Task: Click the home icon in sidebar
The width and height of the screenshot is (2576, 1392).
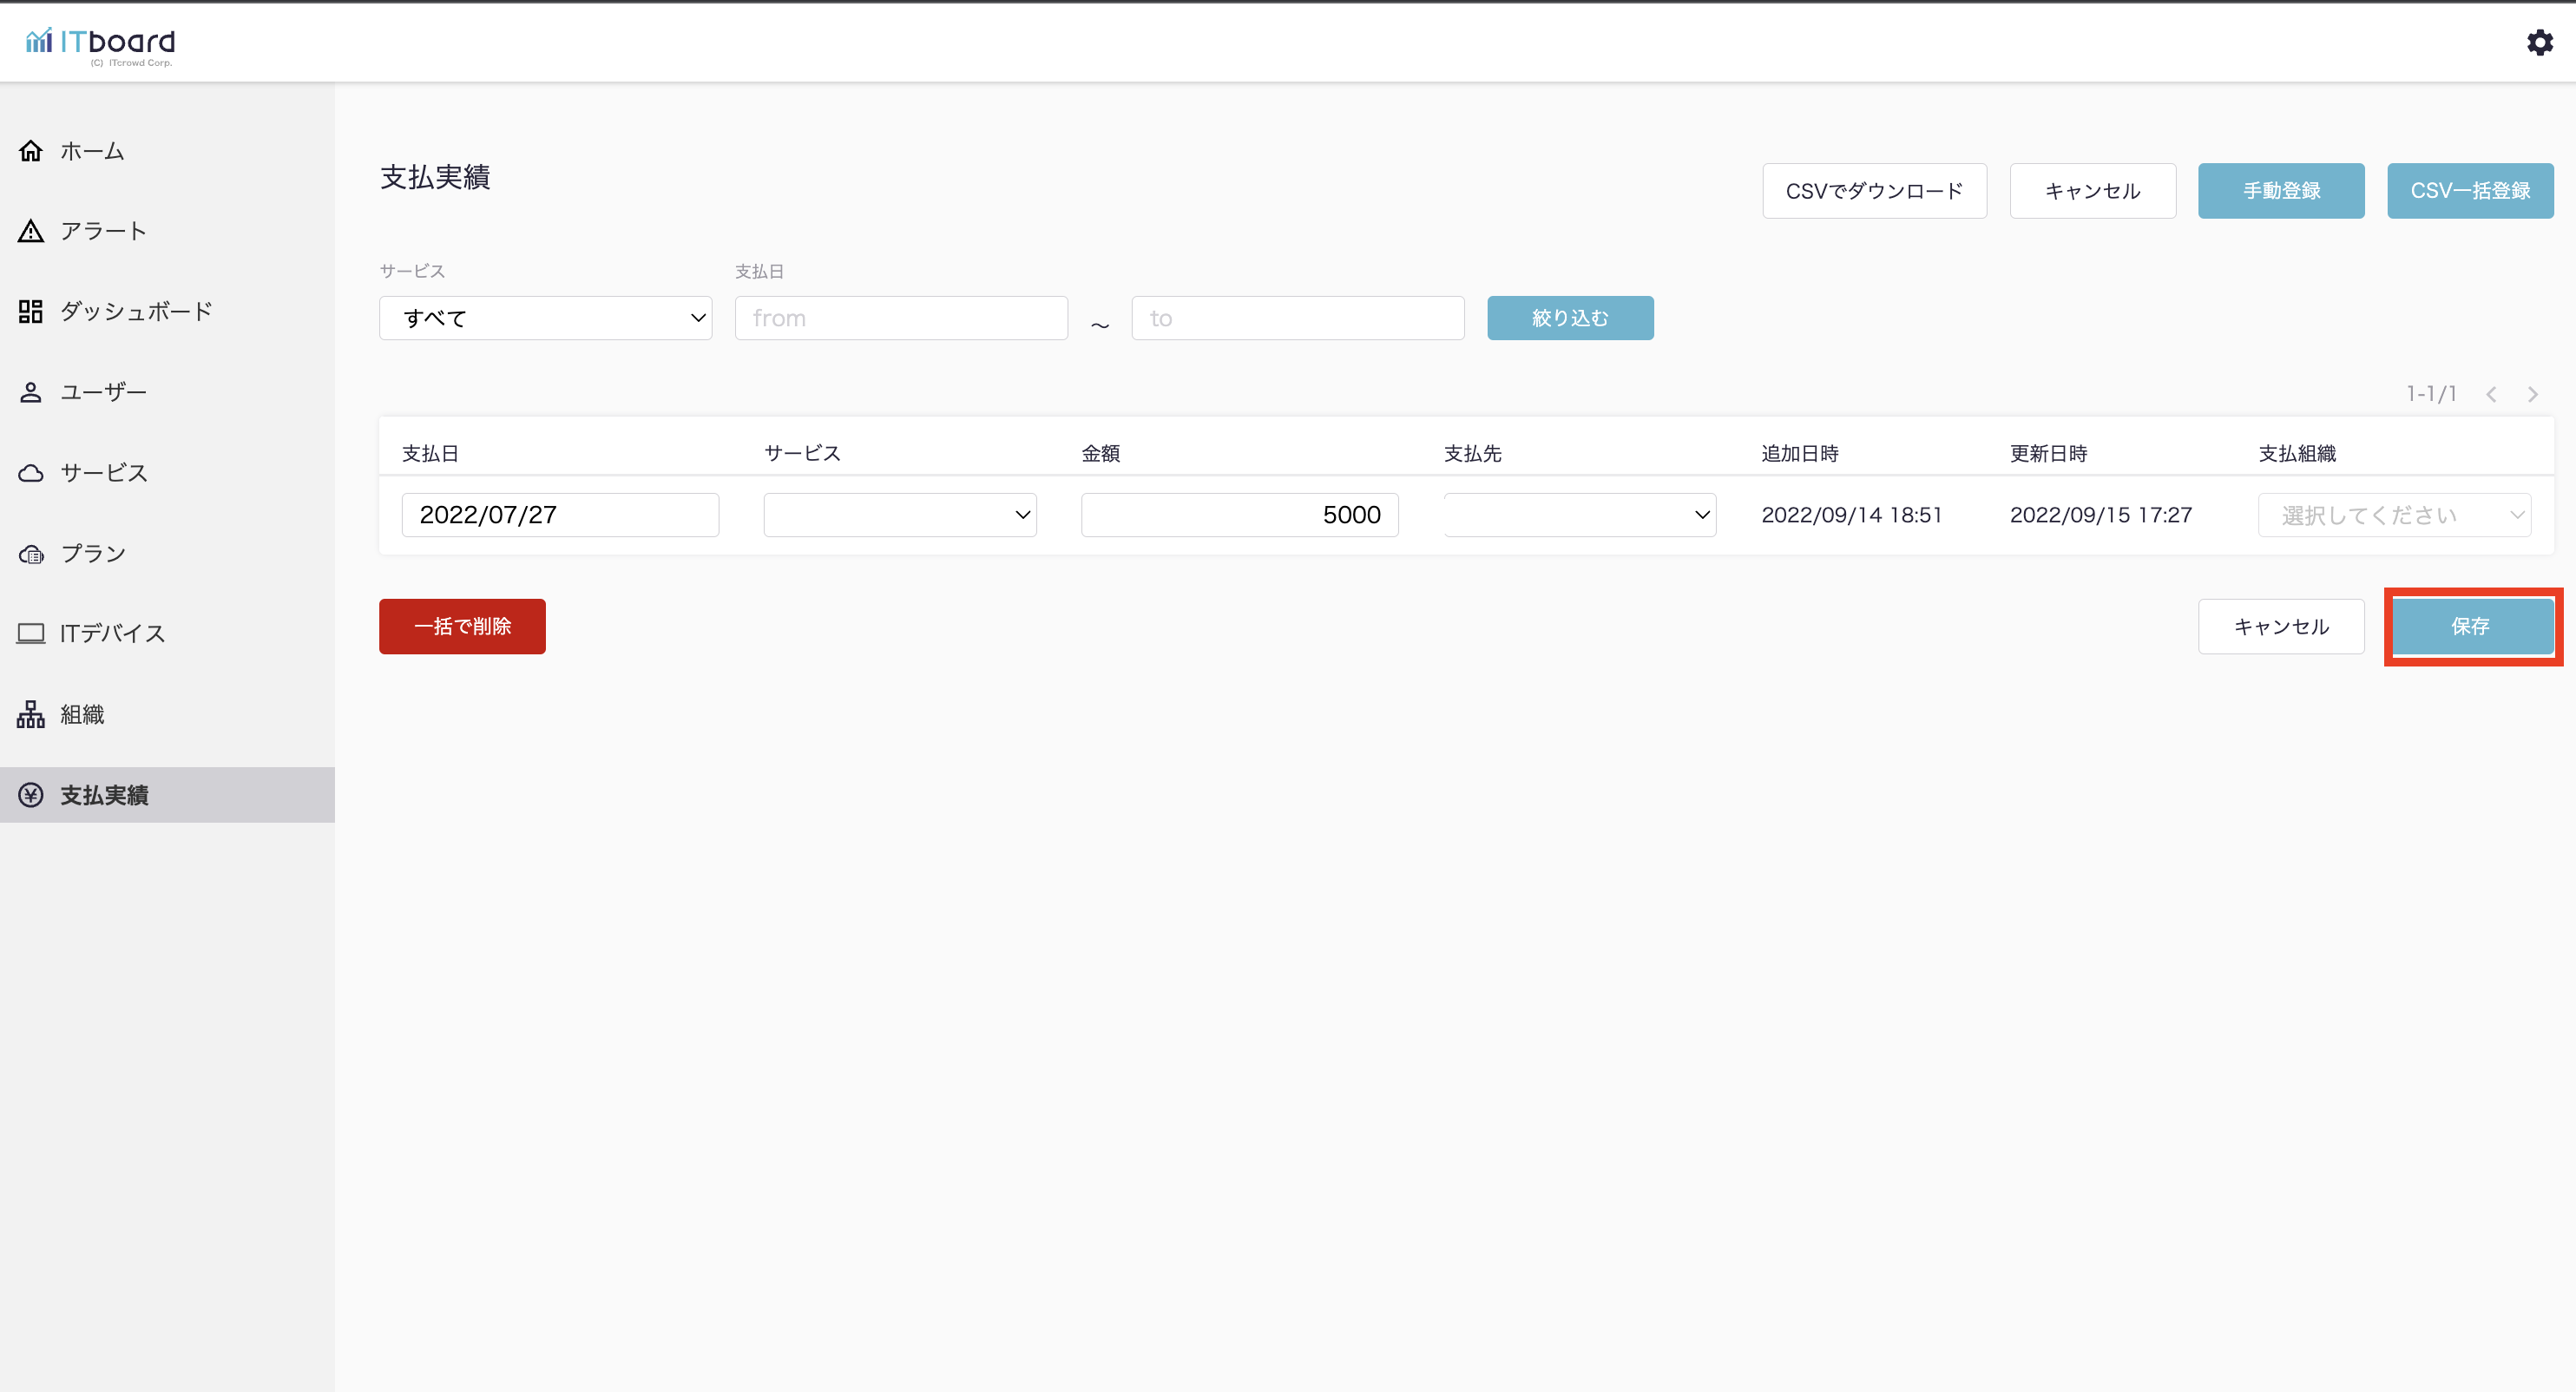Action: coord(31,151)
